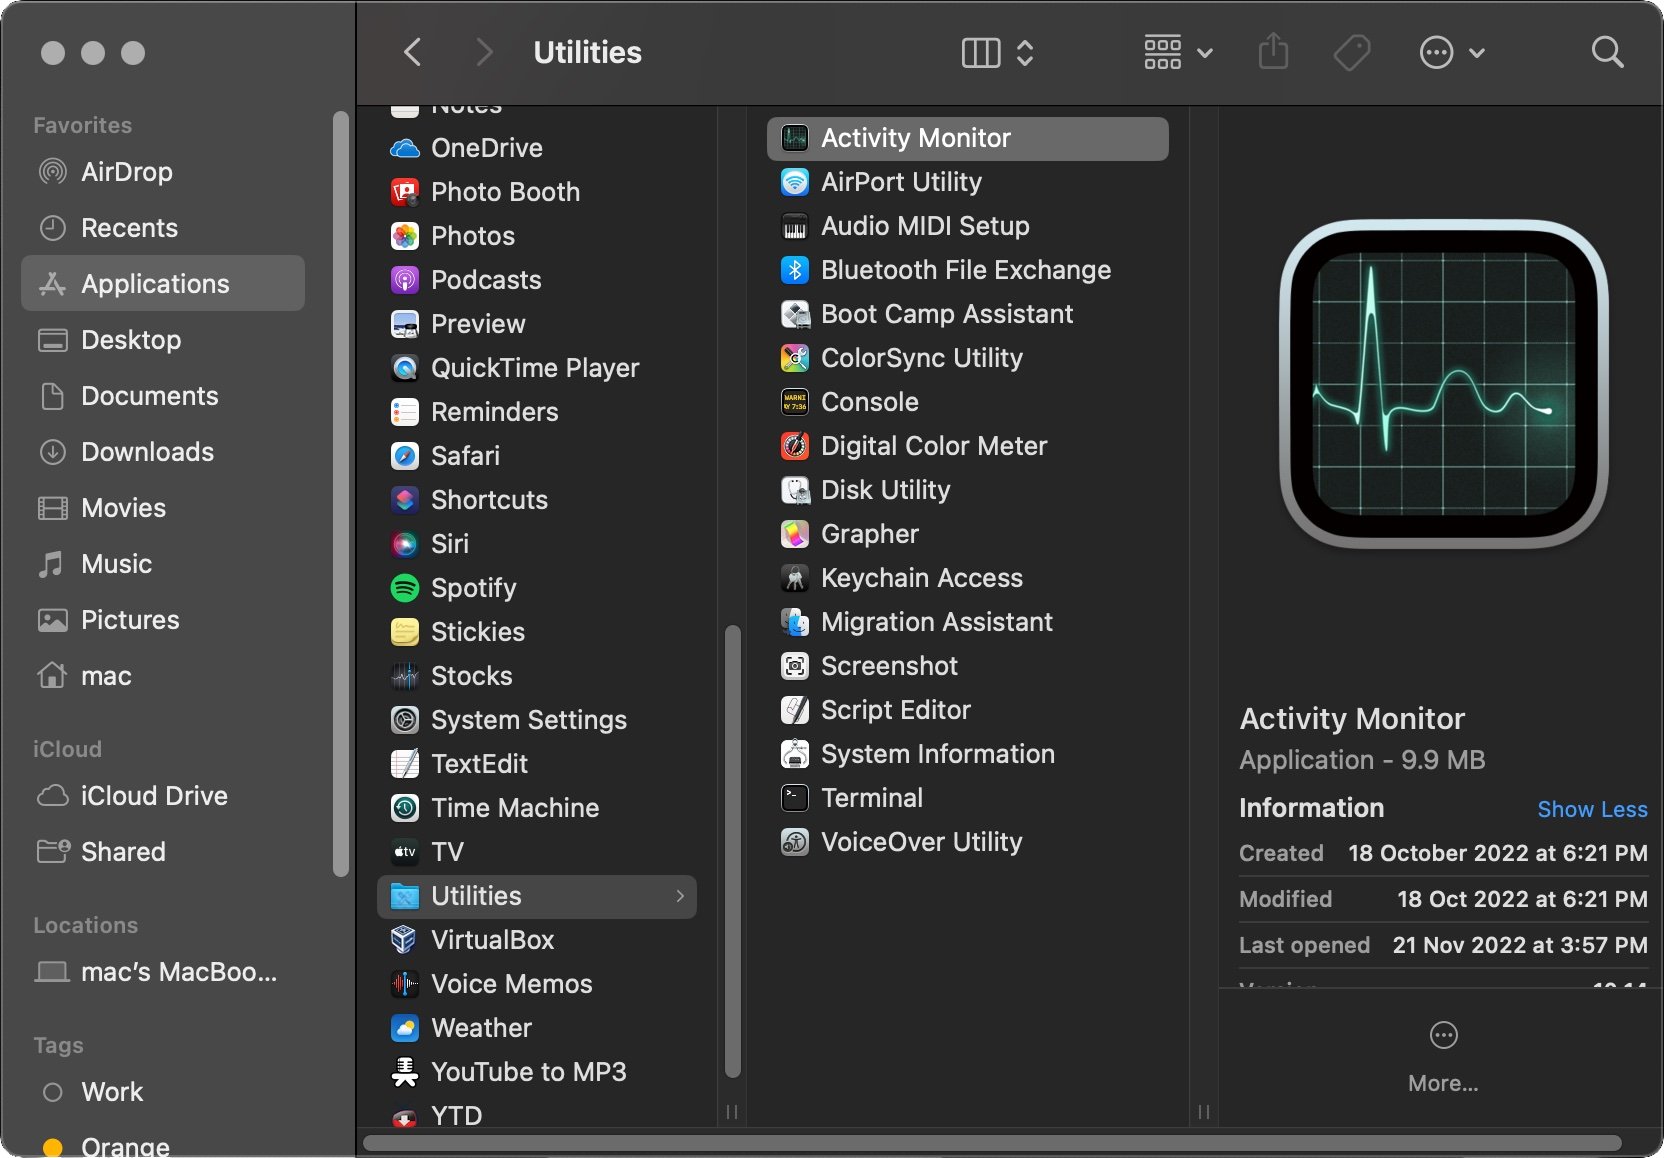Open the Downloads sidebar item
Image resolution: width=1664 pixels, height=1158 pixels.
[x=147, y=452]
